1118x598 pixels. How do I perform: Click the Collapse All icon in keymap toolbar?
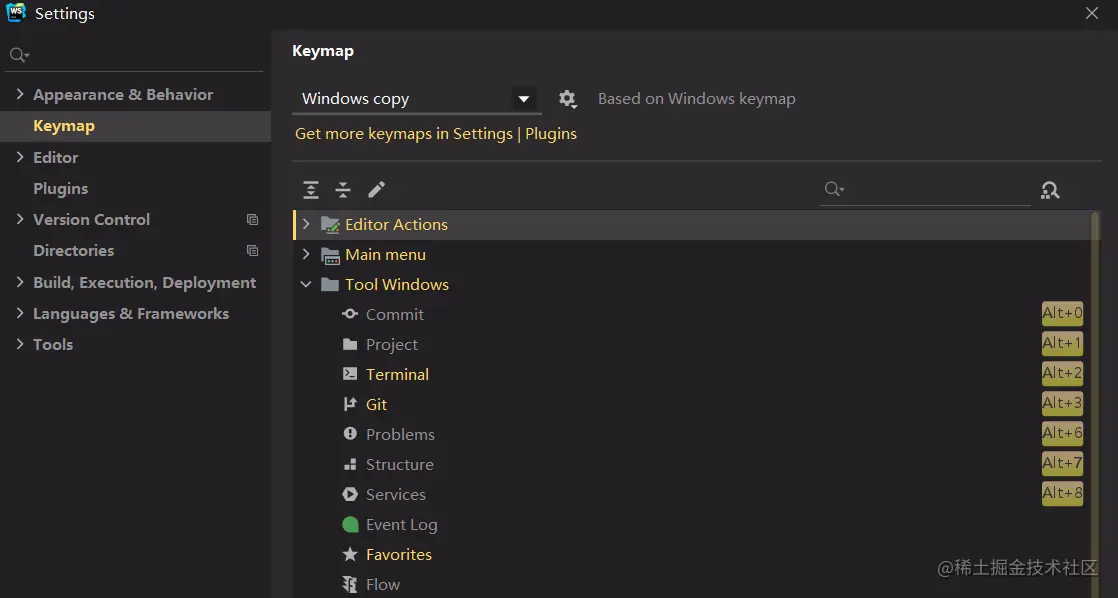tap(343, 190)
